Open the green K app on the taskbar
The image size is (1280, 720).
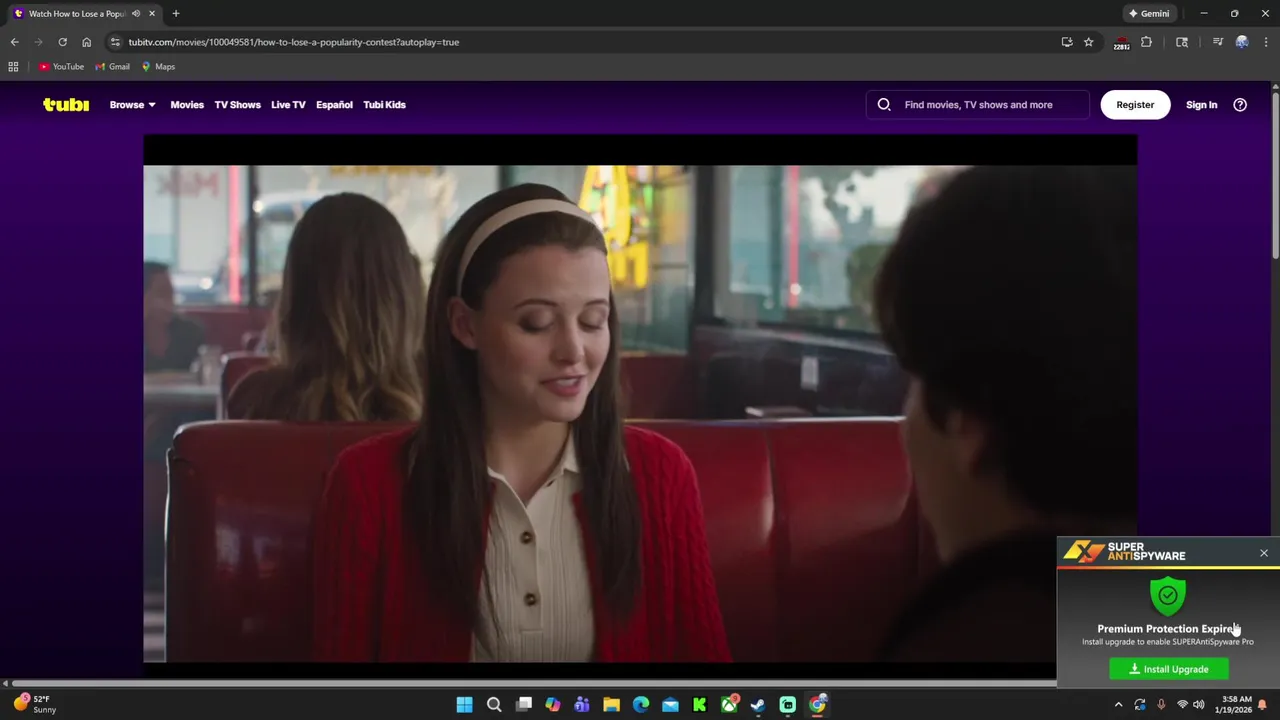(700, 705)
